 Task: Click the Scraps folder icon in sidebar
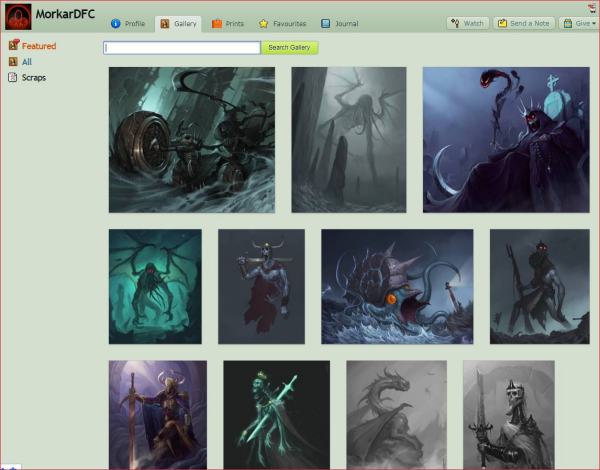click(13, 78)
